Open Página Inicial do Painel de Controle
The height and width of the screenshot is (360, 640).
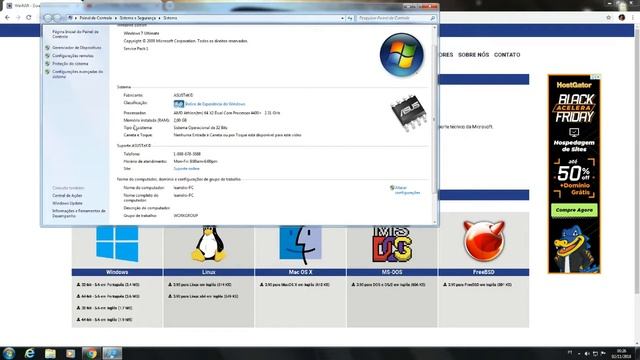pos(76,34)
